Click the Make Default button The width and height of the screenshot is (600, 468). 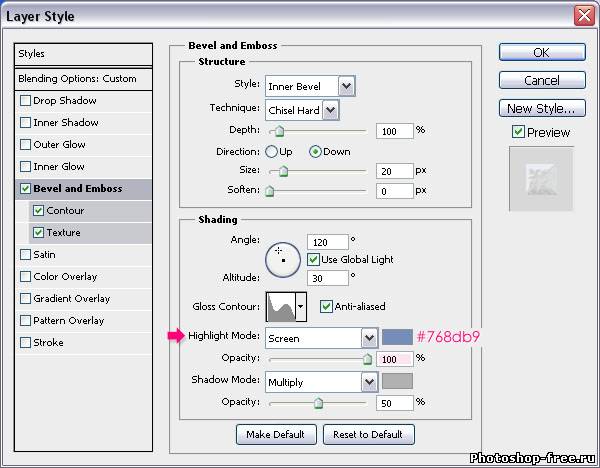(x=277, y=434)
